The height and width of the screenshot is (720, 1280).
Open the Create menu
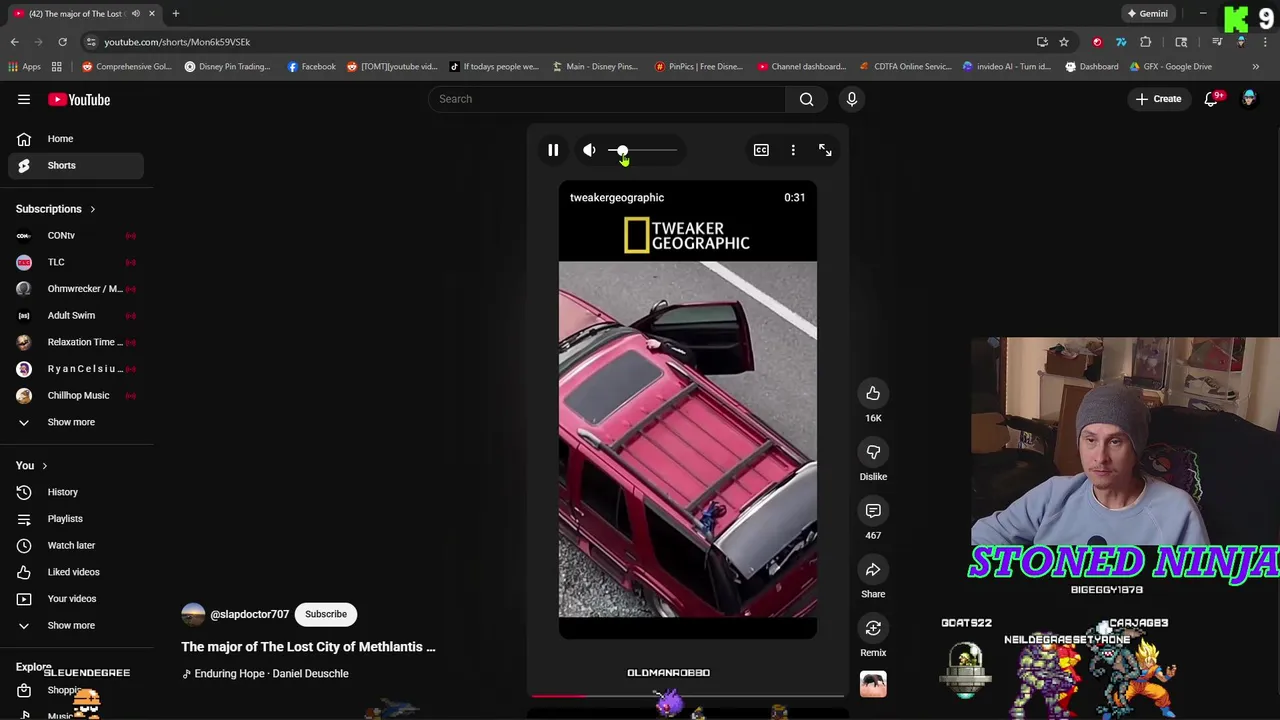pos(1158,99)
